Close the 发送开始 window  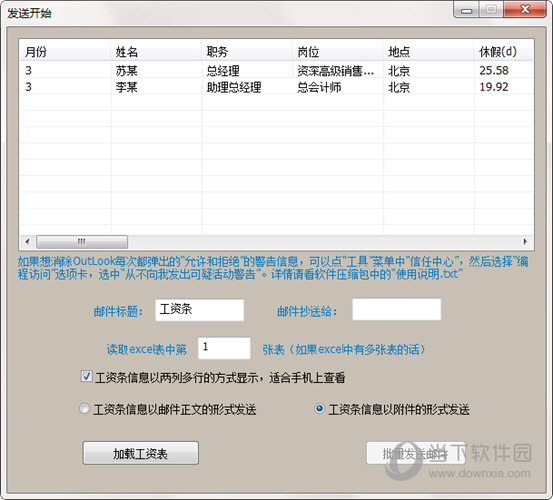pos(525,10)
